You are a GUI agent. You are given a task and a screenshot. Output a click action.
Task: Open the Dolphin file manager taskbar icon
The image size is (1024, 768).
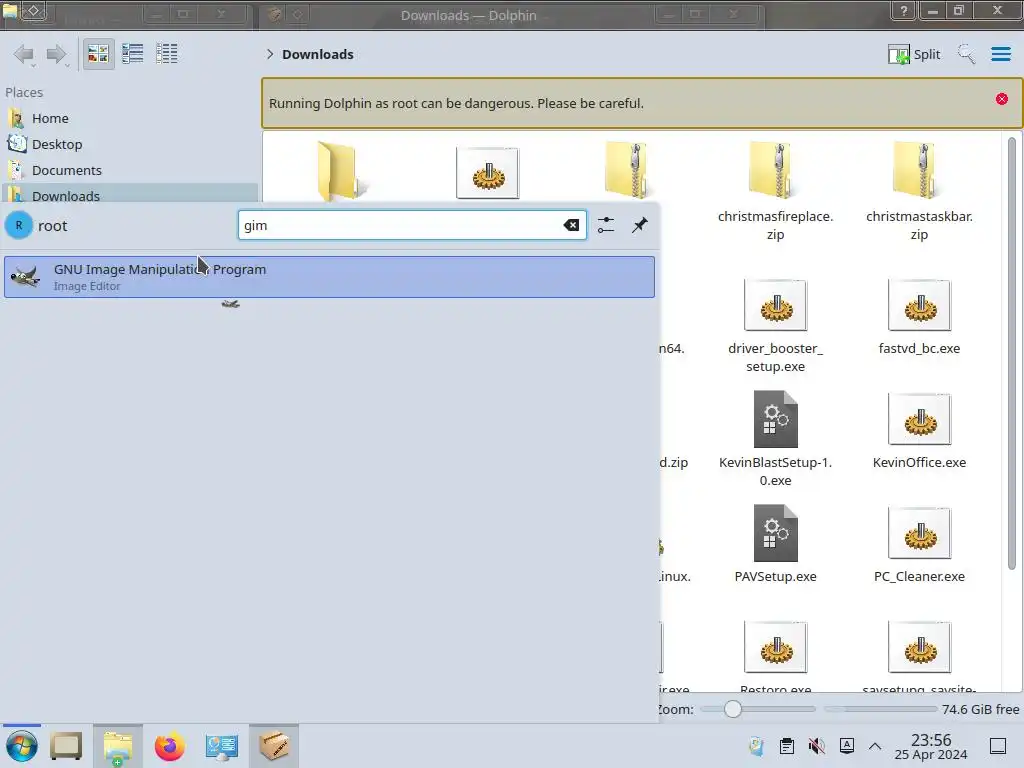(118, 746)
